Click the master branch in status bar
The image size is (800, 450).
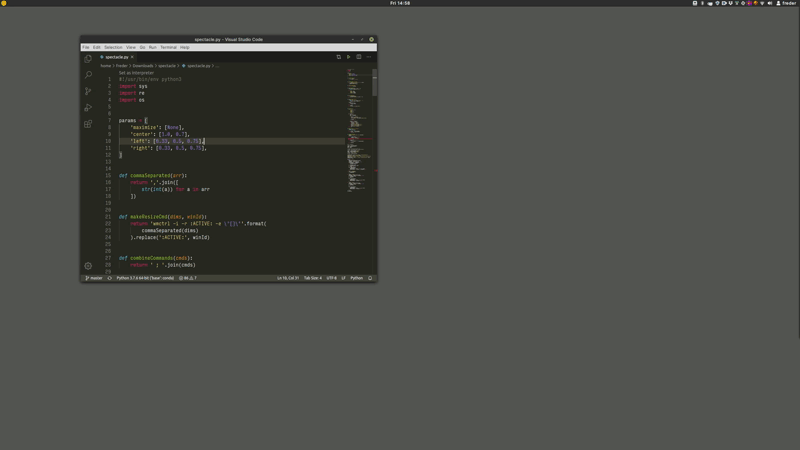point(94,278)
